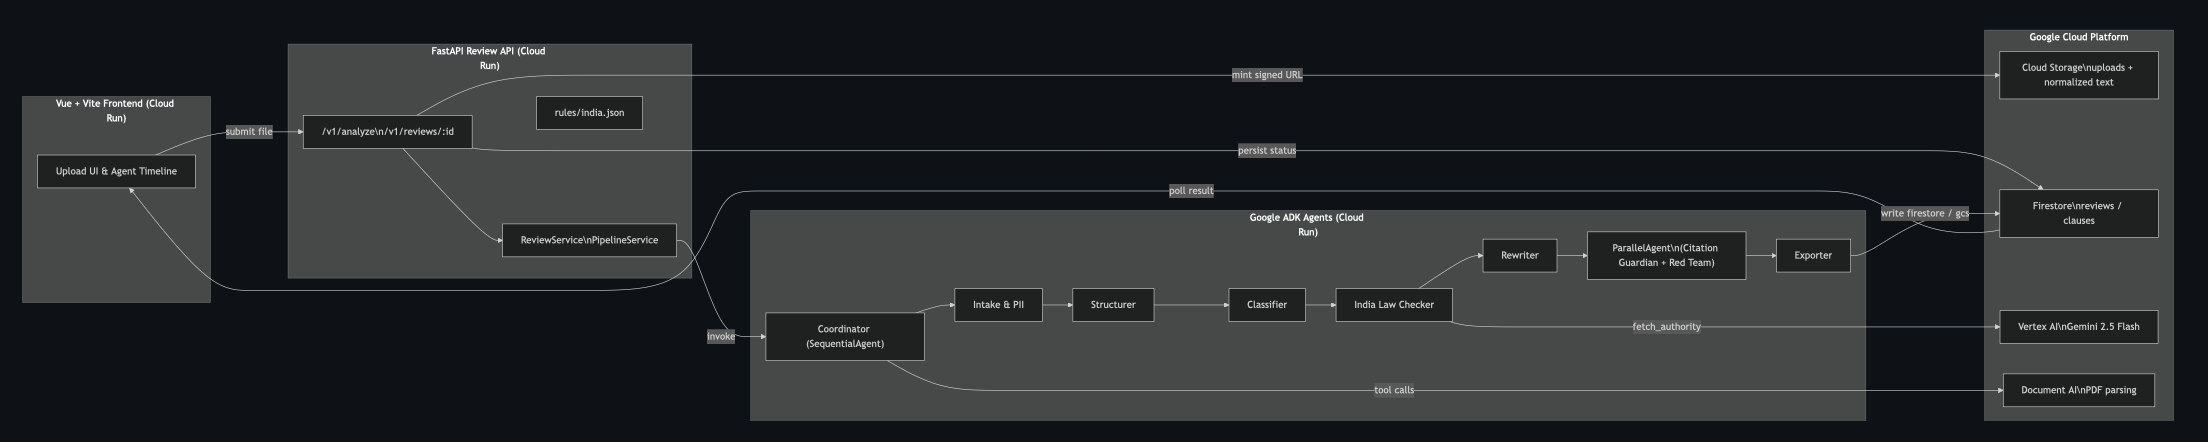This screenshot has width=2208, height=442.
Task: Click the 'persist status' edge label
Action: tap(1267, 151)
